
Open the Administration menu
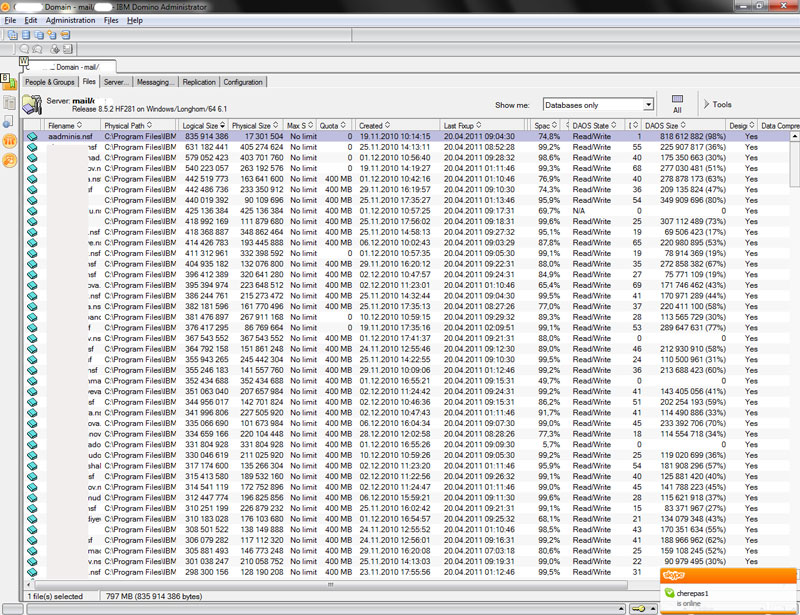tap(70, 20)
